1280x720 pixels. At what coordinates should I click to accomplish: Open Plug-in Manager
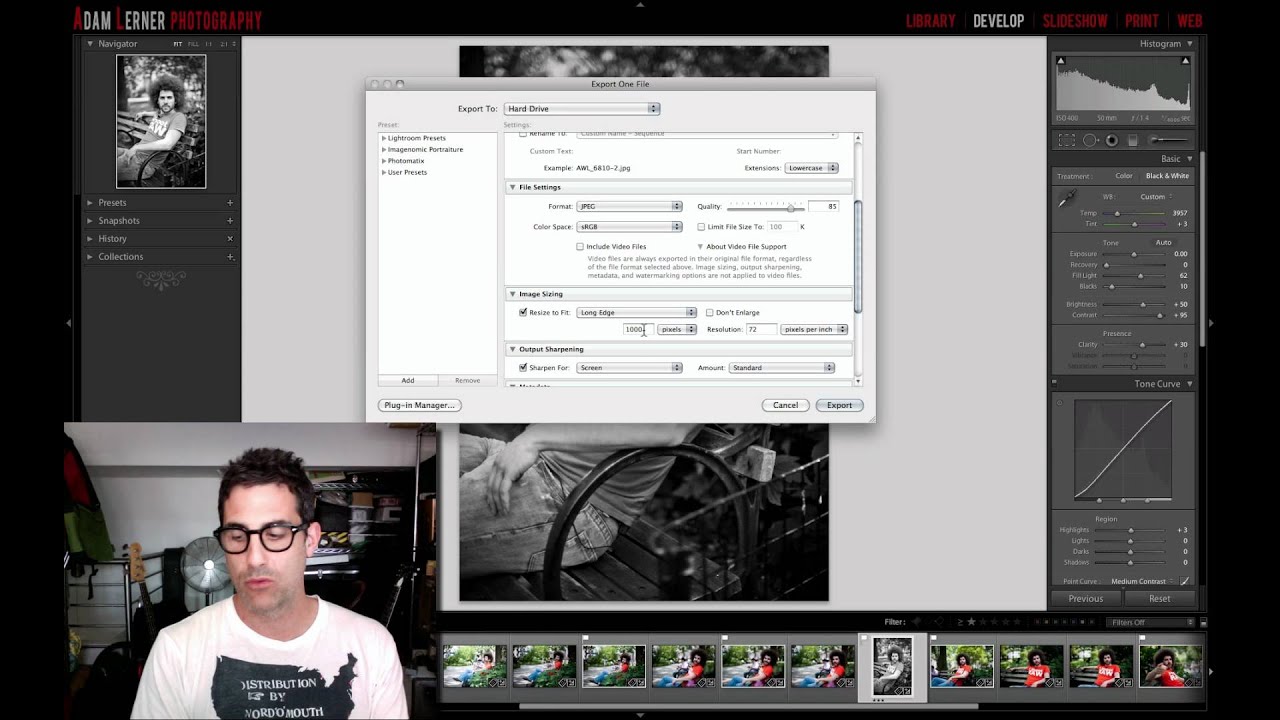[x=420, y=405]
